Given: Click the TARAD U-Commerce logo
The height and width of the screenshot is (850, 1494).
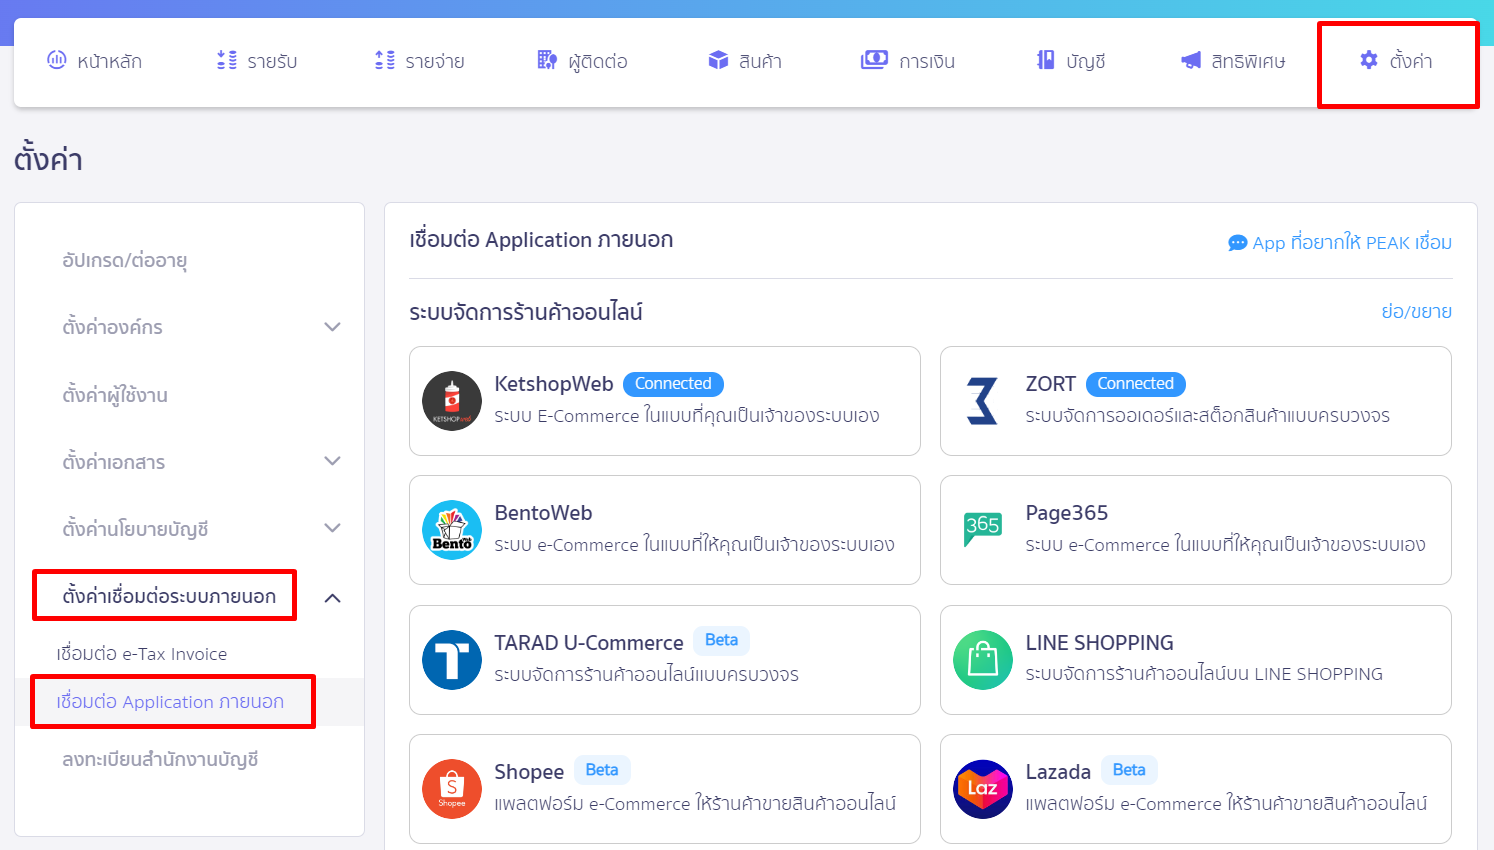Looking at the screenshot, I should (452, 660).
